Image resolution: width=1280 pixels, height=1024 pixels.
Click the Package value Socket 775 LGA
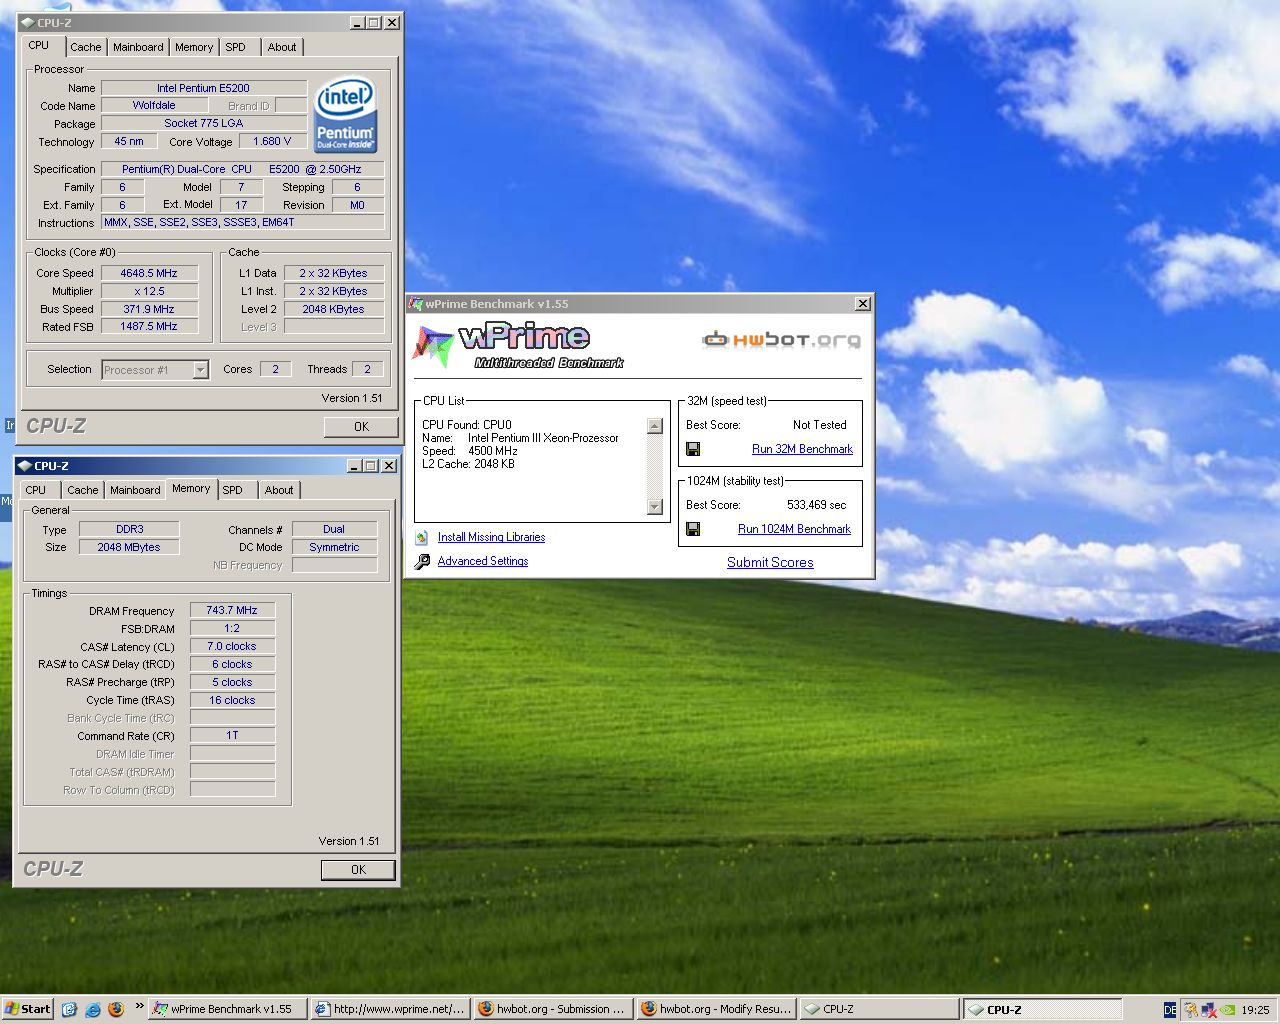point(203,123)
